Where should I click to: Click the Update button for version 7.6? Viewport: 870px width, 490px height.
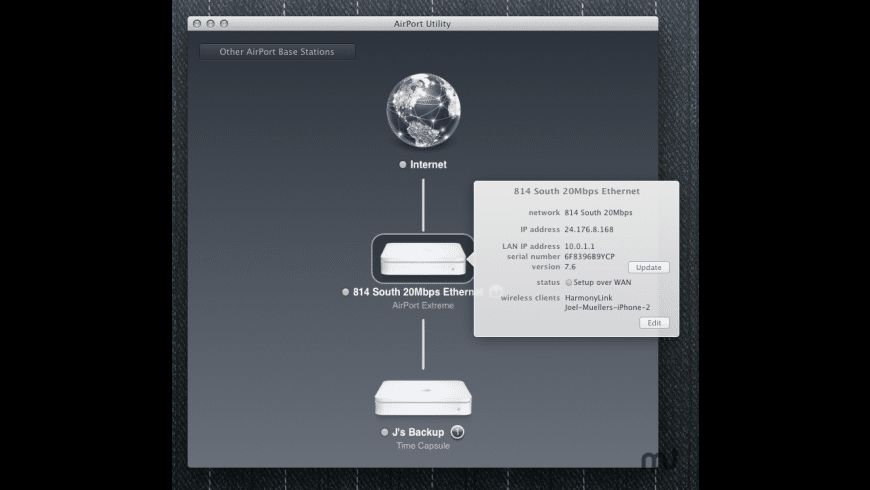pyautogui.click(x=649, y=267)
